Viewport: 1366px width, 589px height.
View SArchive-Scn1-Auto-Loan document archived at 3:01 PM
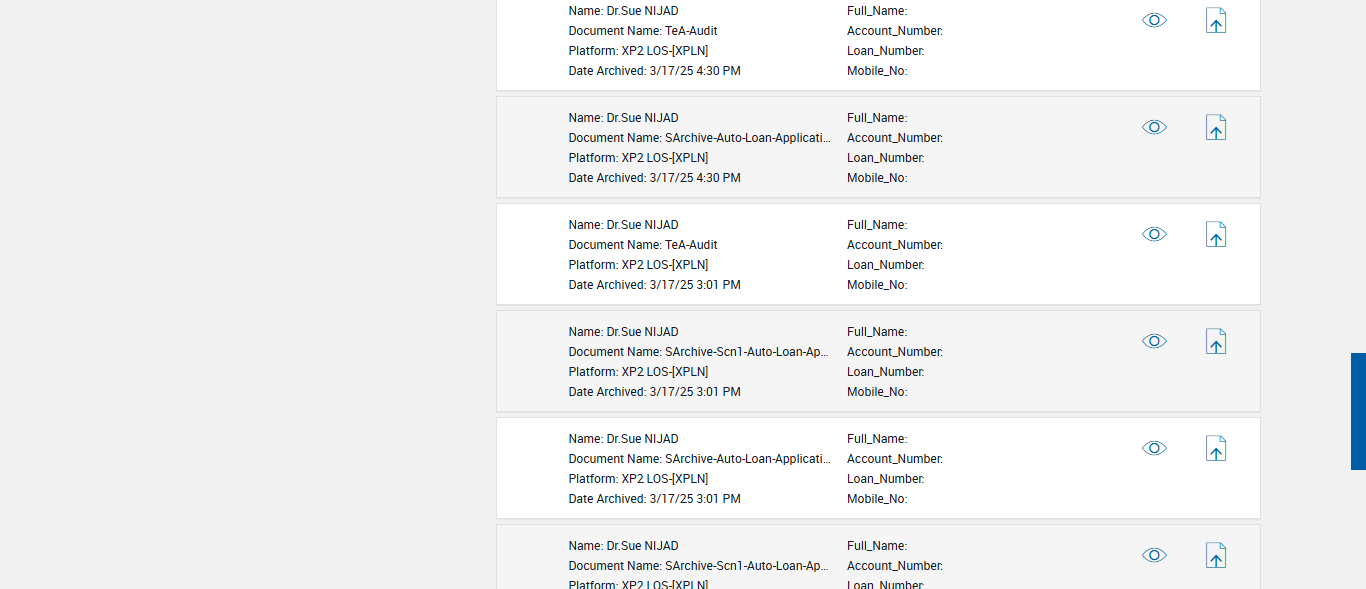[1154, 341]
